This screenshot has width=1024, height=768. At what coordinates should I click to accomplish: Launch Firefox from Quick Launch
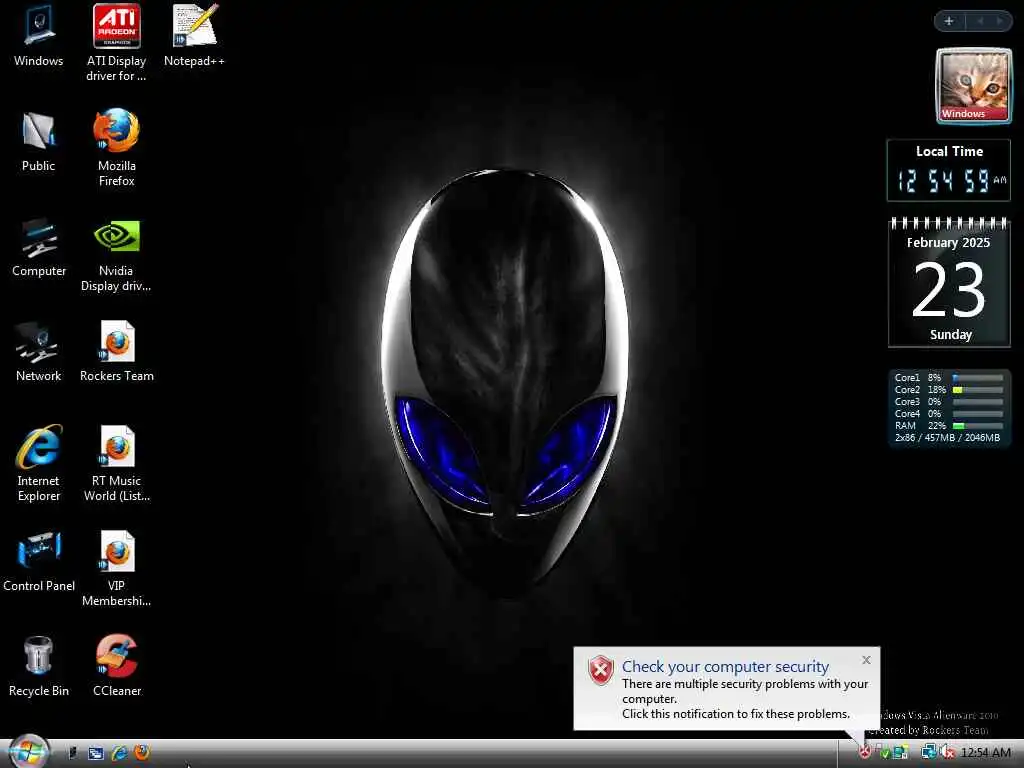(x=142, y=753)
